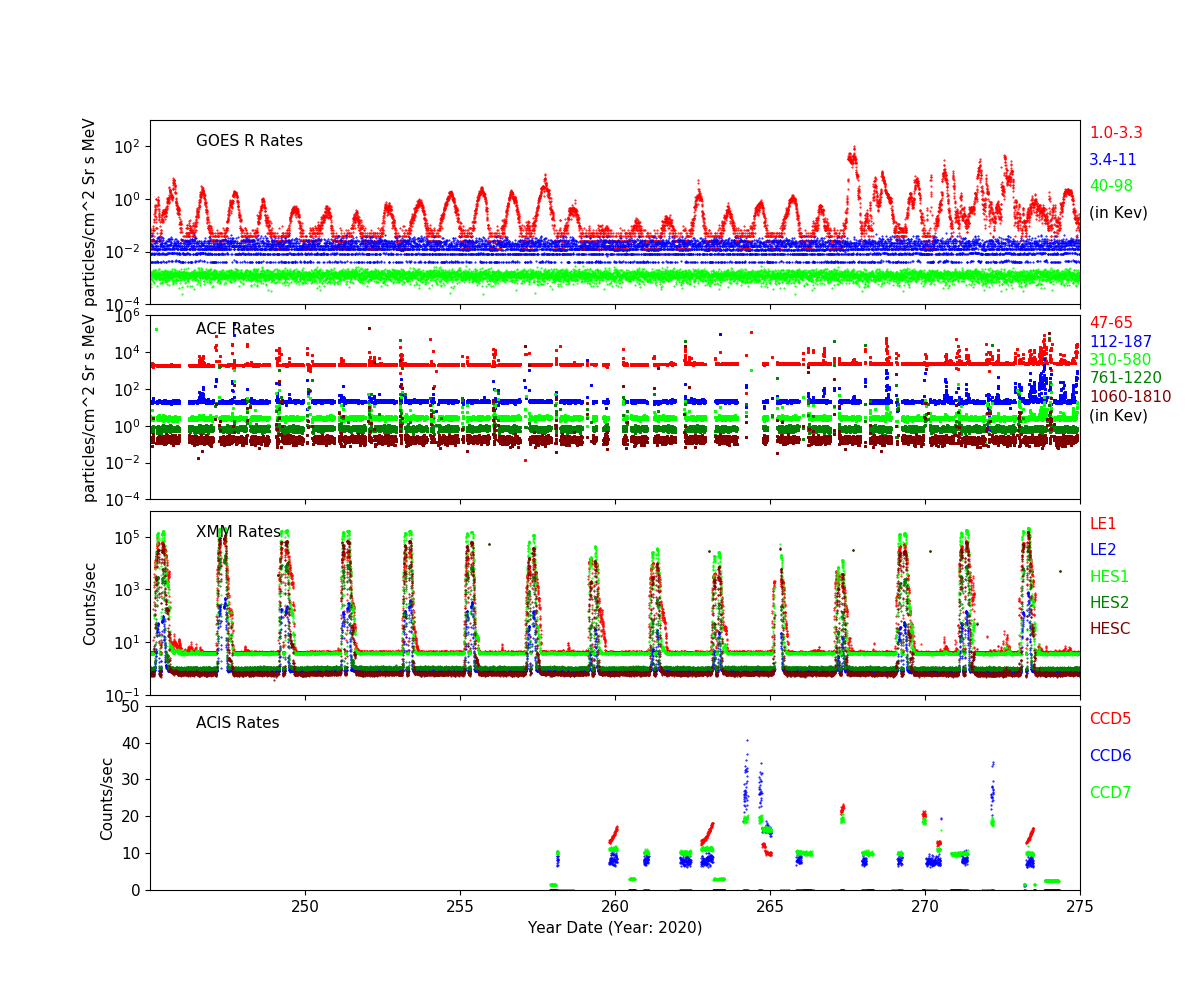This screenshot has height=1000, width=1200.
Task: Click the LE1 legend label
Action: (1102, 524)
